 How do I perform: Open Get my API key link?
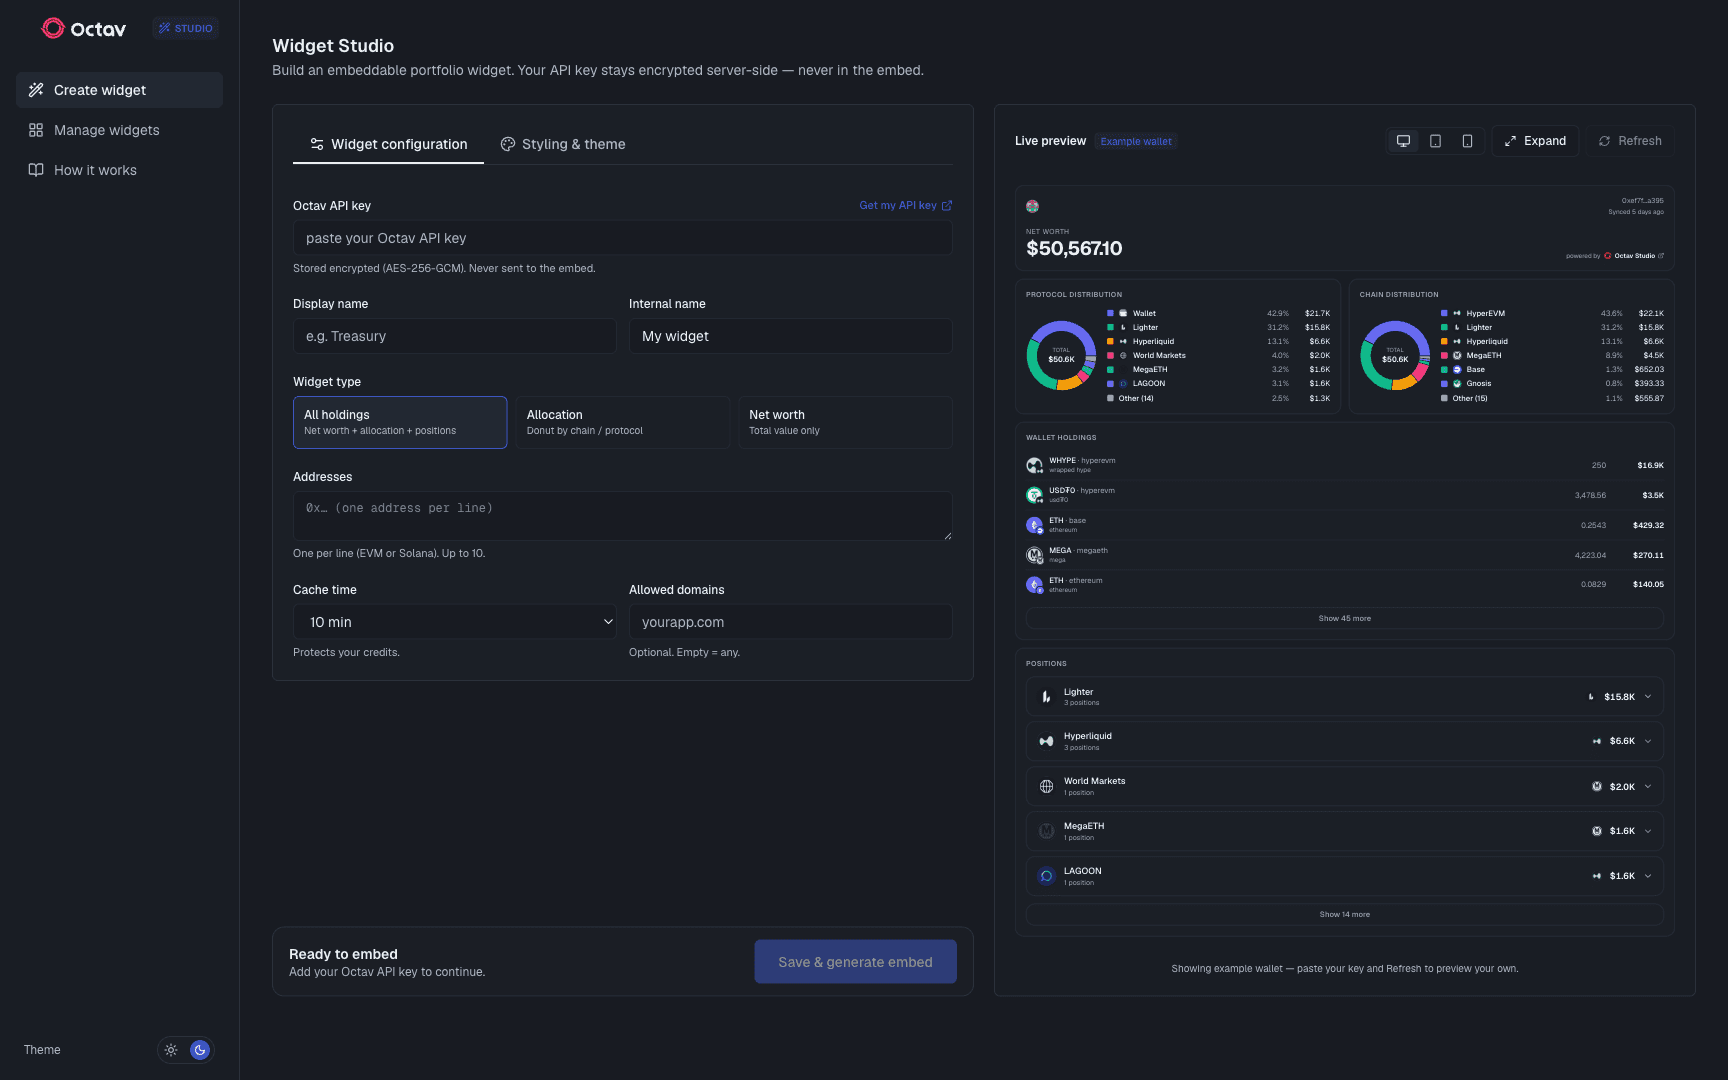coord(906,206)
